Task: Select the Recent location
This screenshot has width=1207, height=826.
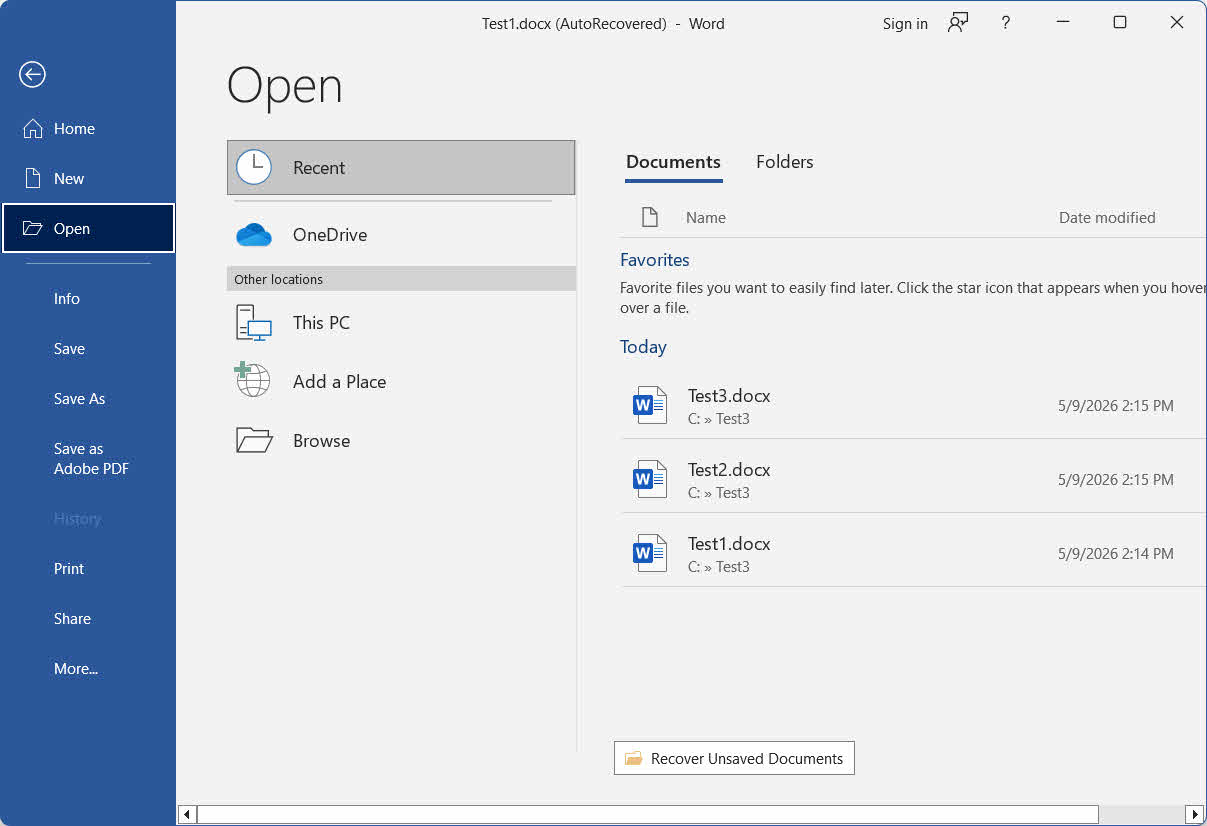Action: pos(401,167)
